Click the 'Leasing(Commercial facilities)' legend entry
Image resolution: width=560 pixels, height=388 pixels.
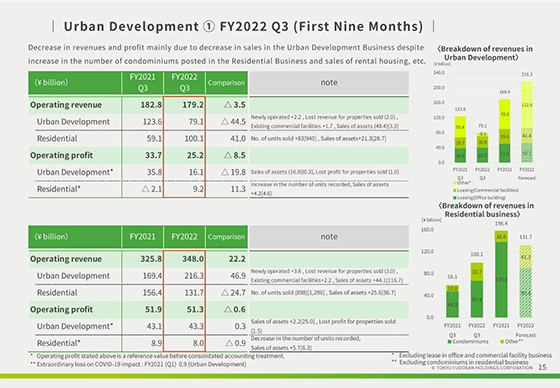[486, 190]
